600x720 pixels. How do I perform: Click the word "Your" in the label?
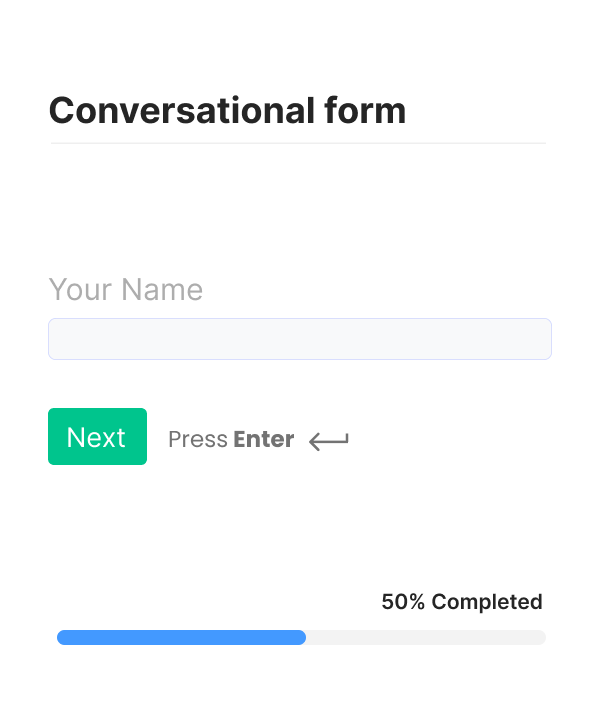click(x=81, y=290)
